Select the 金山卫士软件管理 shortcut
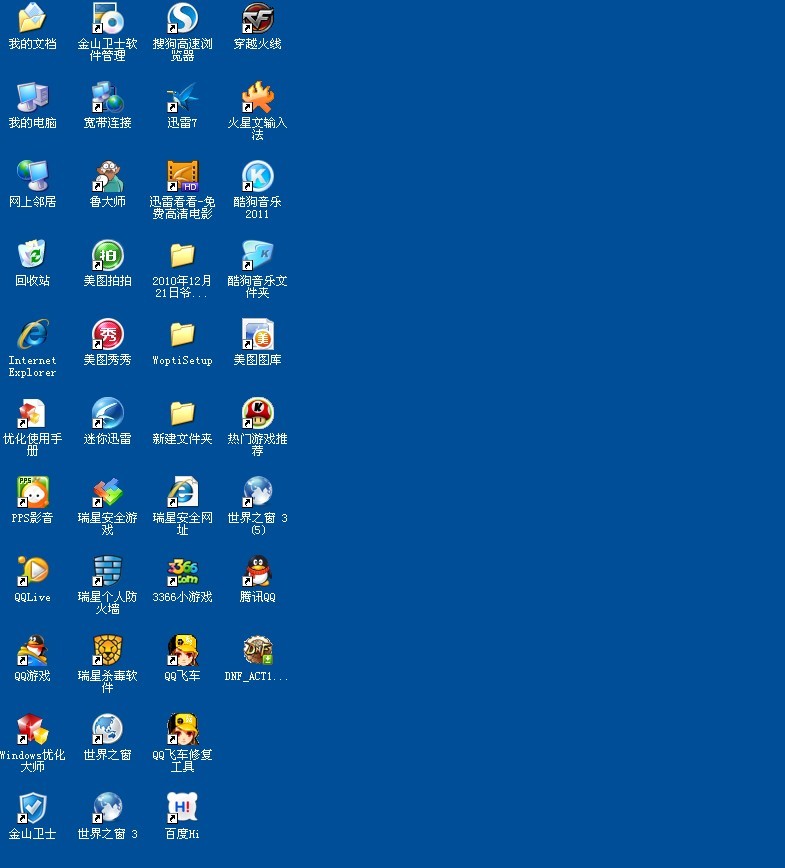The width and height of the screenshot is (785, 868). pos(107,18)
